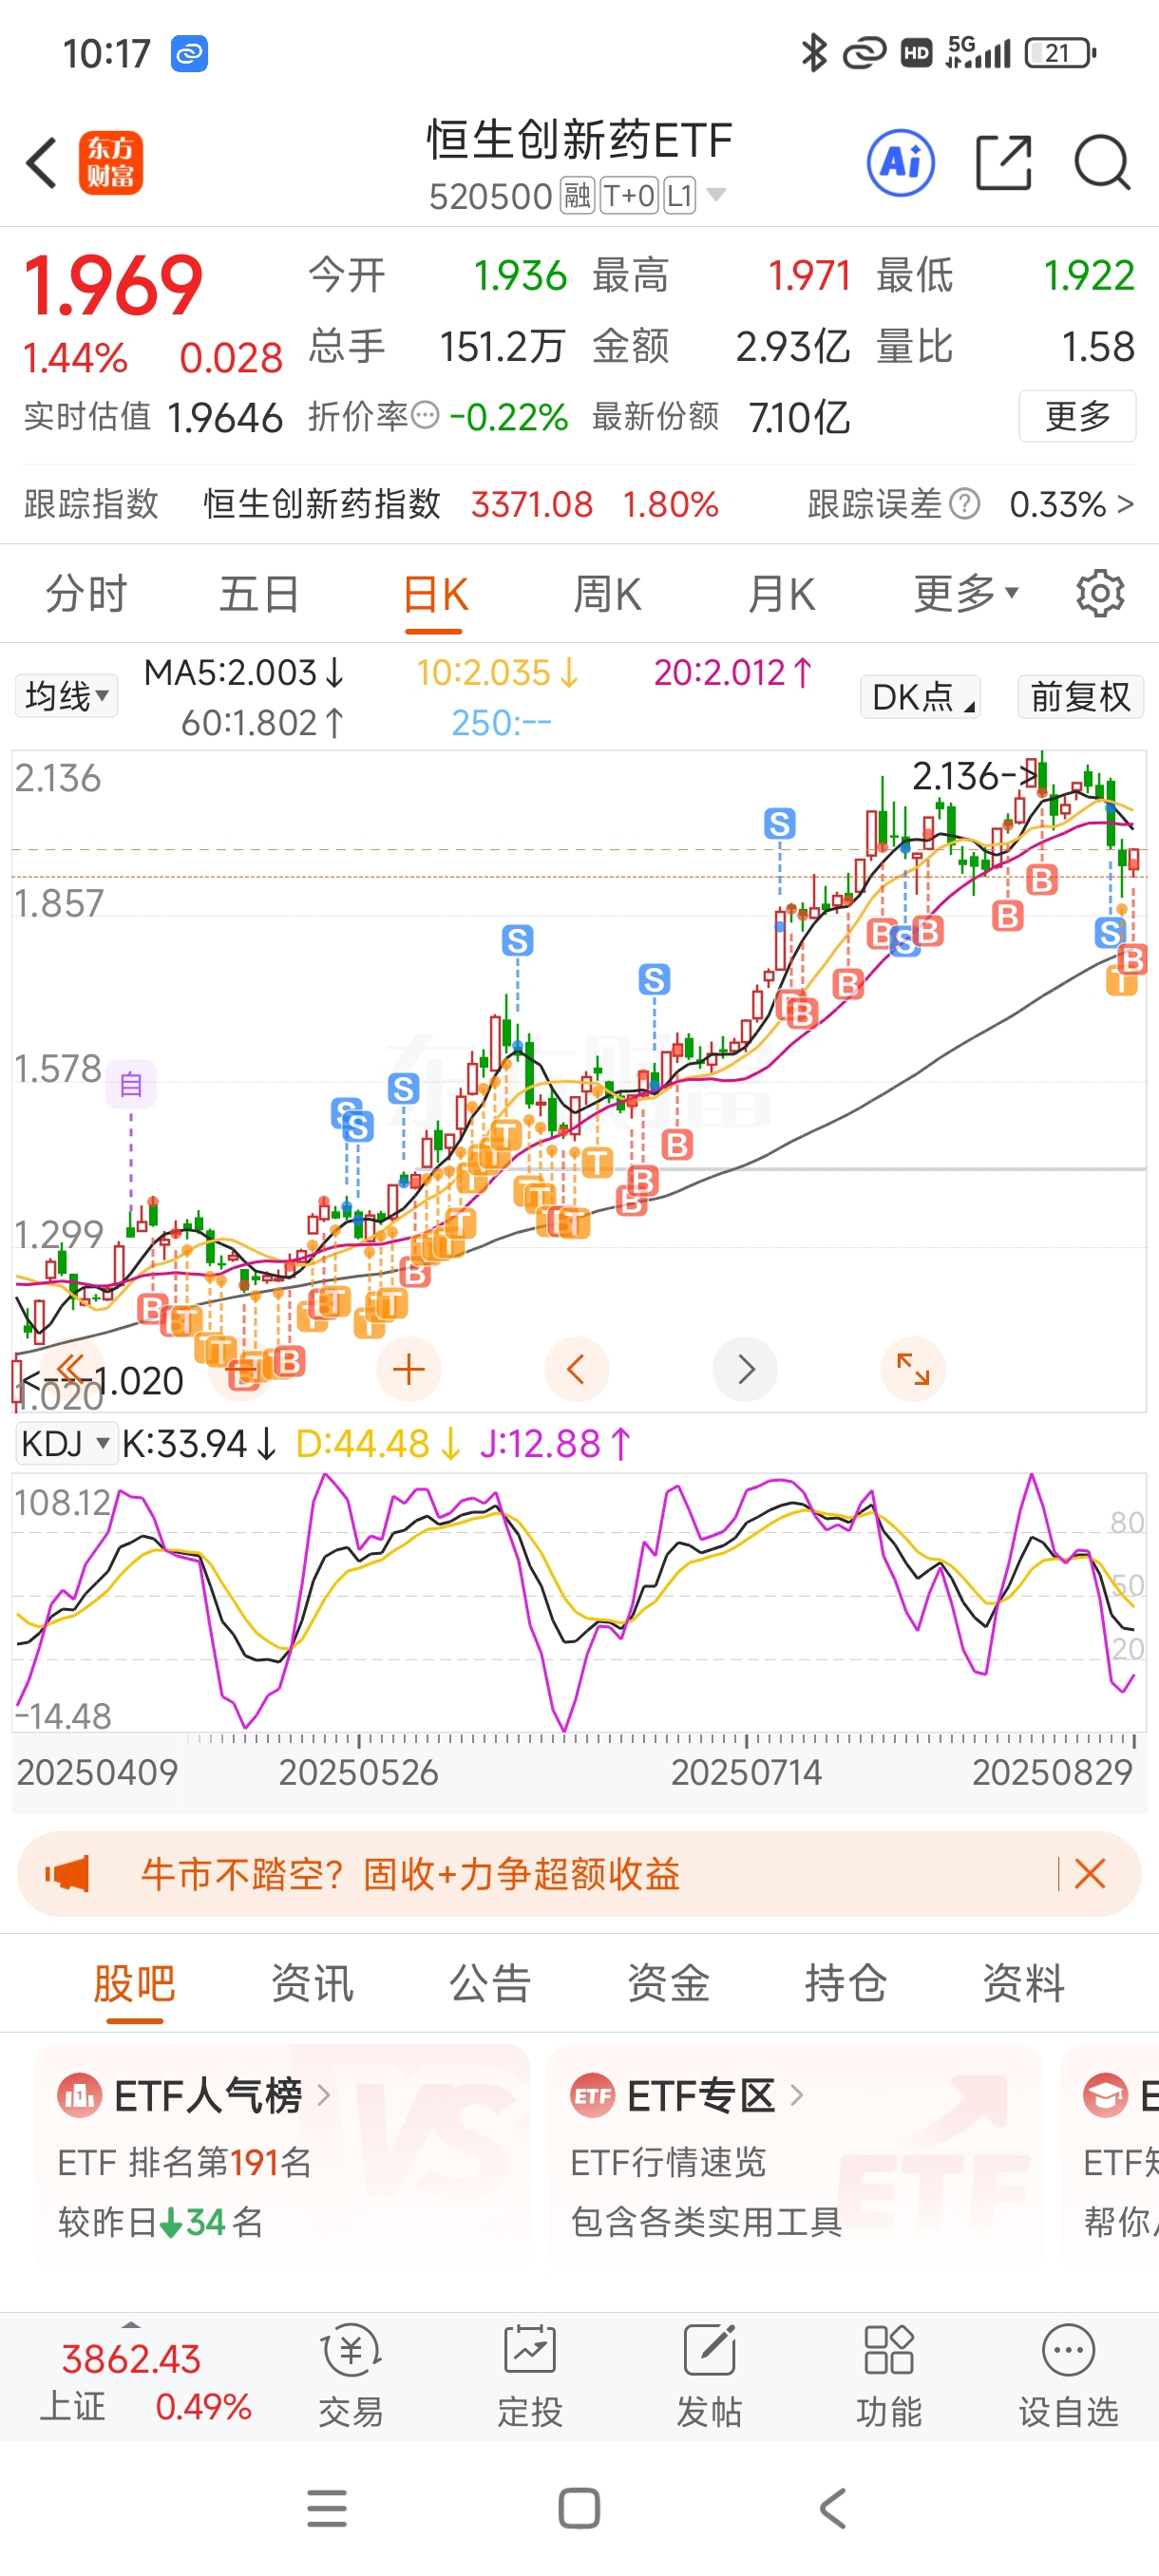Tap the current price 1.969

pos(113,285)
